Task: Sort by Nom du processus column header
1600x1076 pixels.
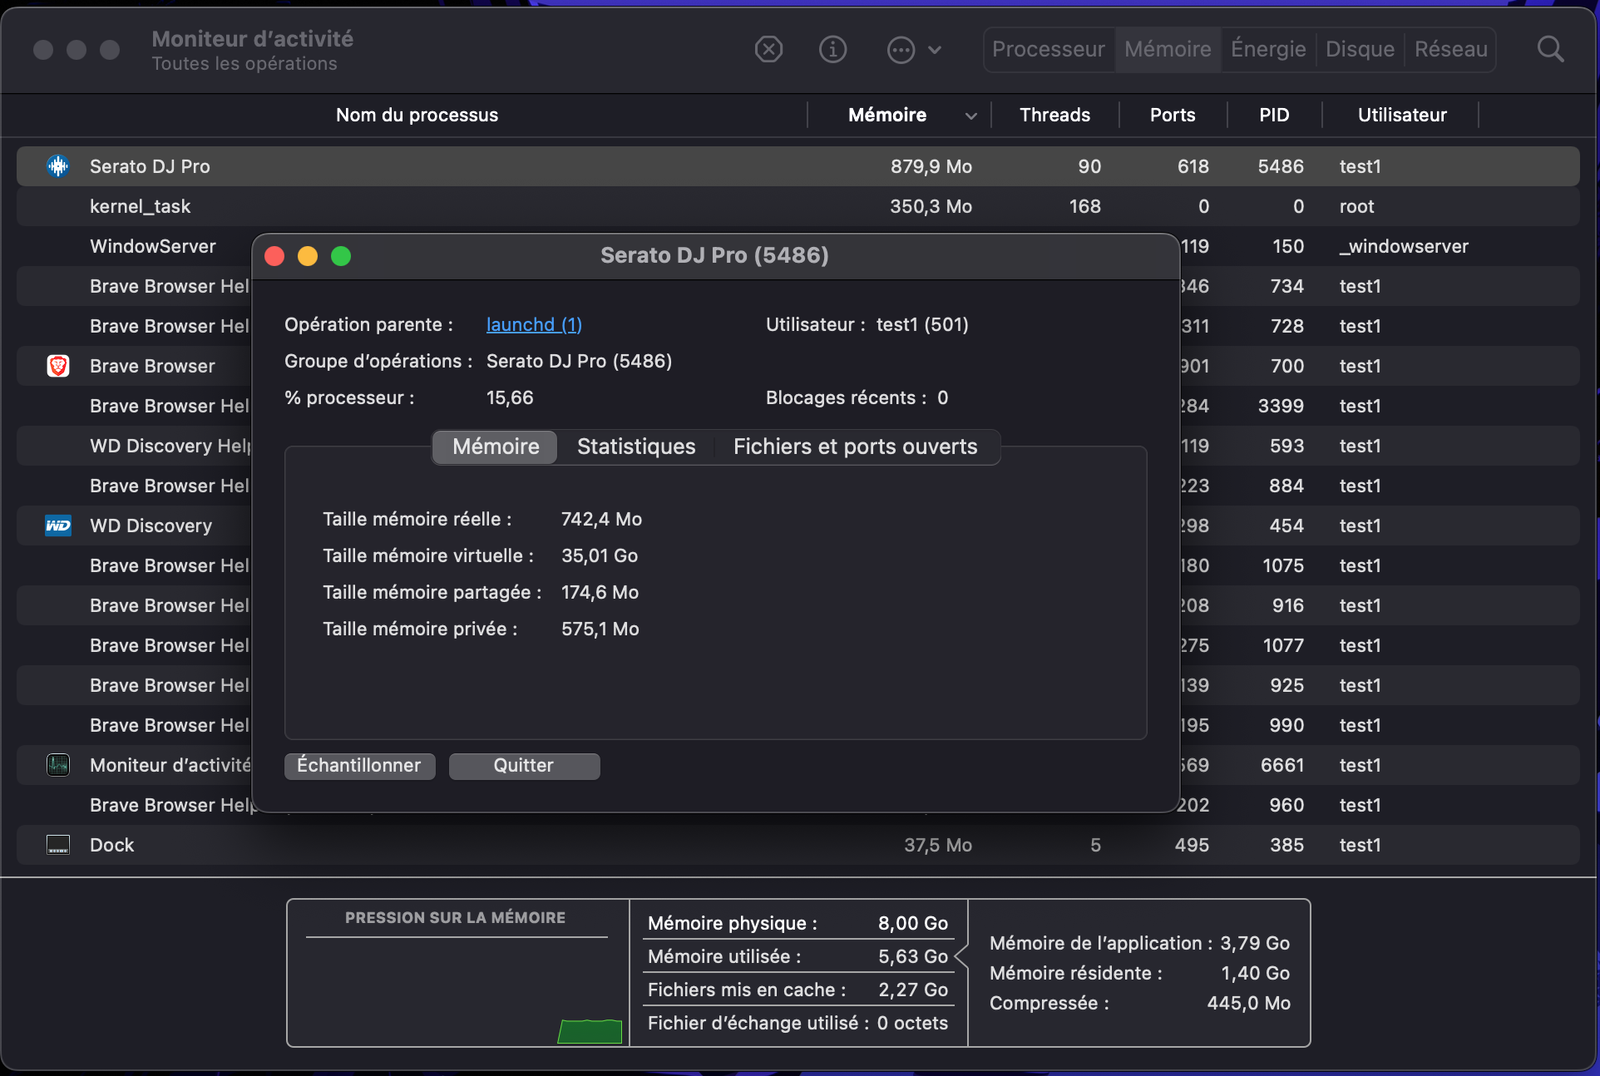Action: point(417,115)
